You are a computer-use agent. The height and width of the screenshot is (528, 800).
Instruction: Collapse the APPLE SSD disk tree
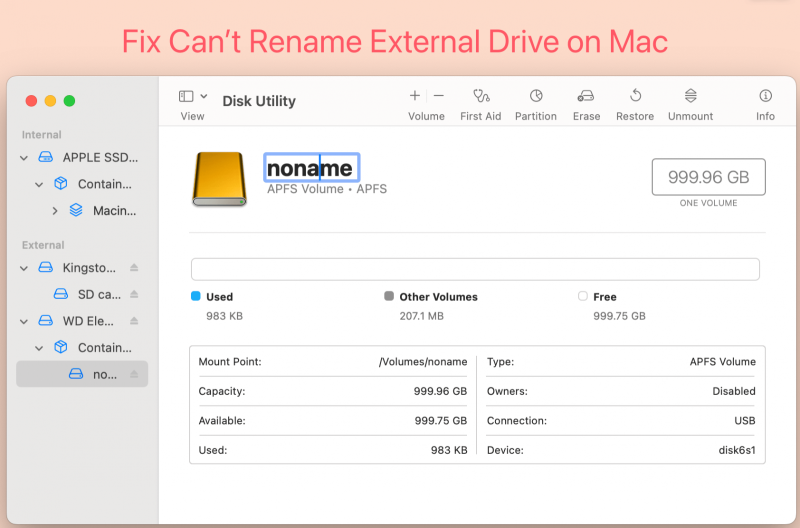tap(24, 158)
